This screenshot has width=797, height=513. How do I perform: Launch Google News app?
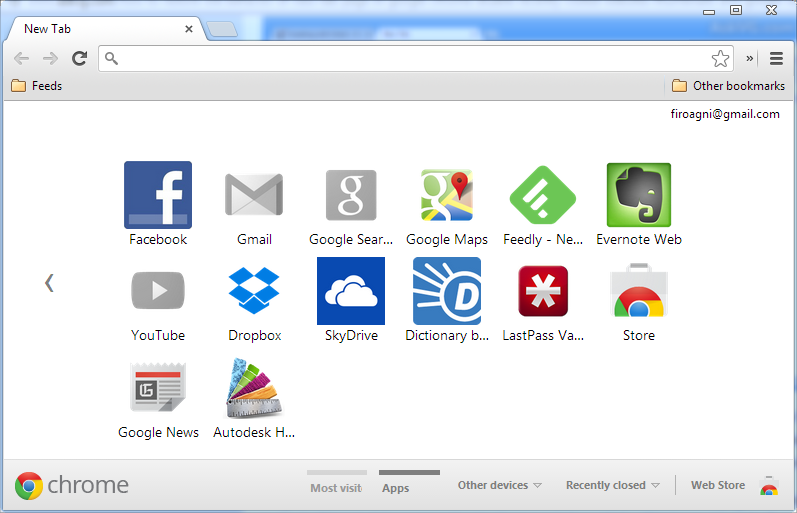pos(158,387)
